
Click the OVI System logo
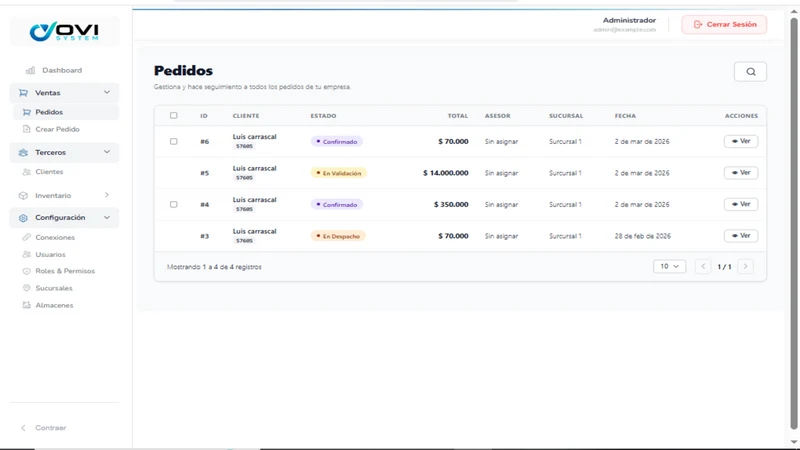pyautogui.click(x=64, y=32)
